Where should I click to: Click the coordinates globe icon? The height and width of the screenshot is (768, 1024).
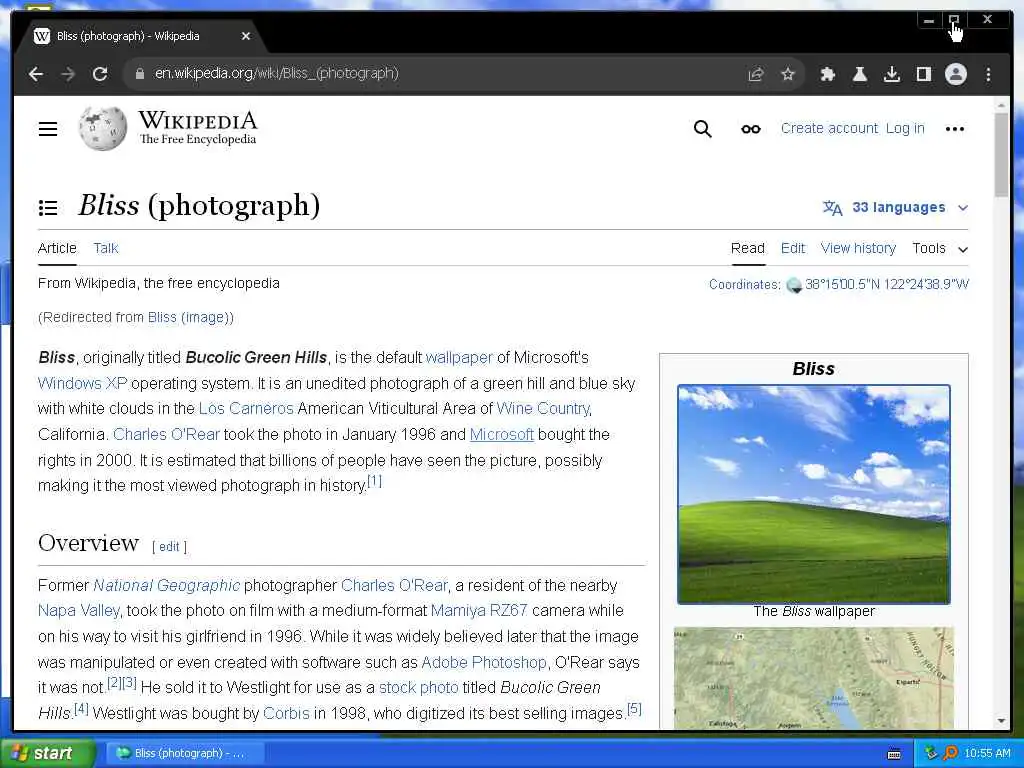coord(793,285)
